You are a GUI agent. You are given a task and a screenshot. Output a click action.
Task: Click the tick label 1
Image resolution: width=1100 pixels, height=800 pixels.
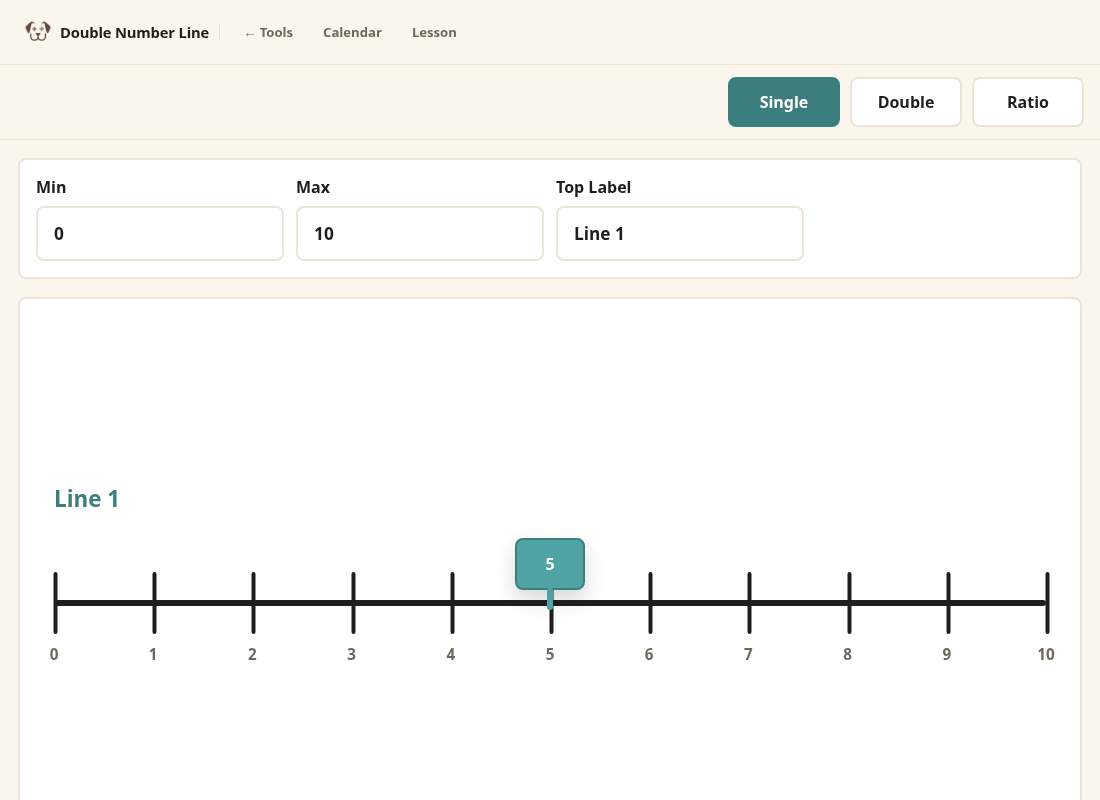pyautogui.click(x=153, y=655)
